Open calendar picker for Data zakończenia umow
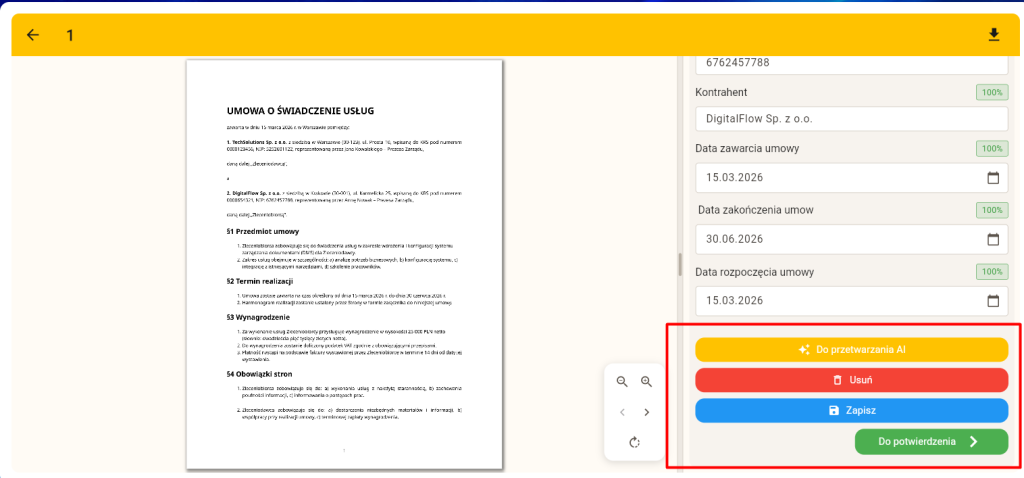 (993, 239)
